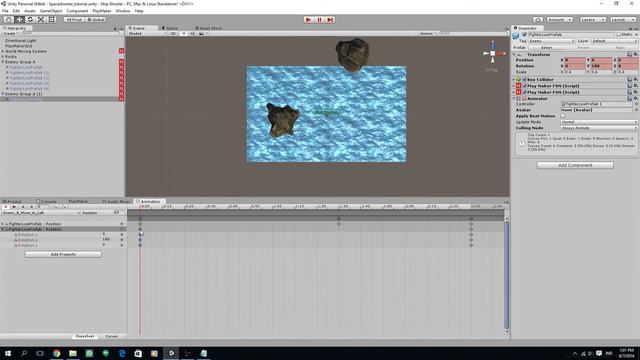Click the Animation window play button

click(x=14, y=207)
